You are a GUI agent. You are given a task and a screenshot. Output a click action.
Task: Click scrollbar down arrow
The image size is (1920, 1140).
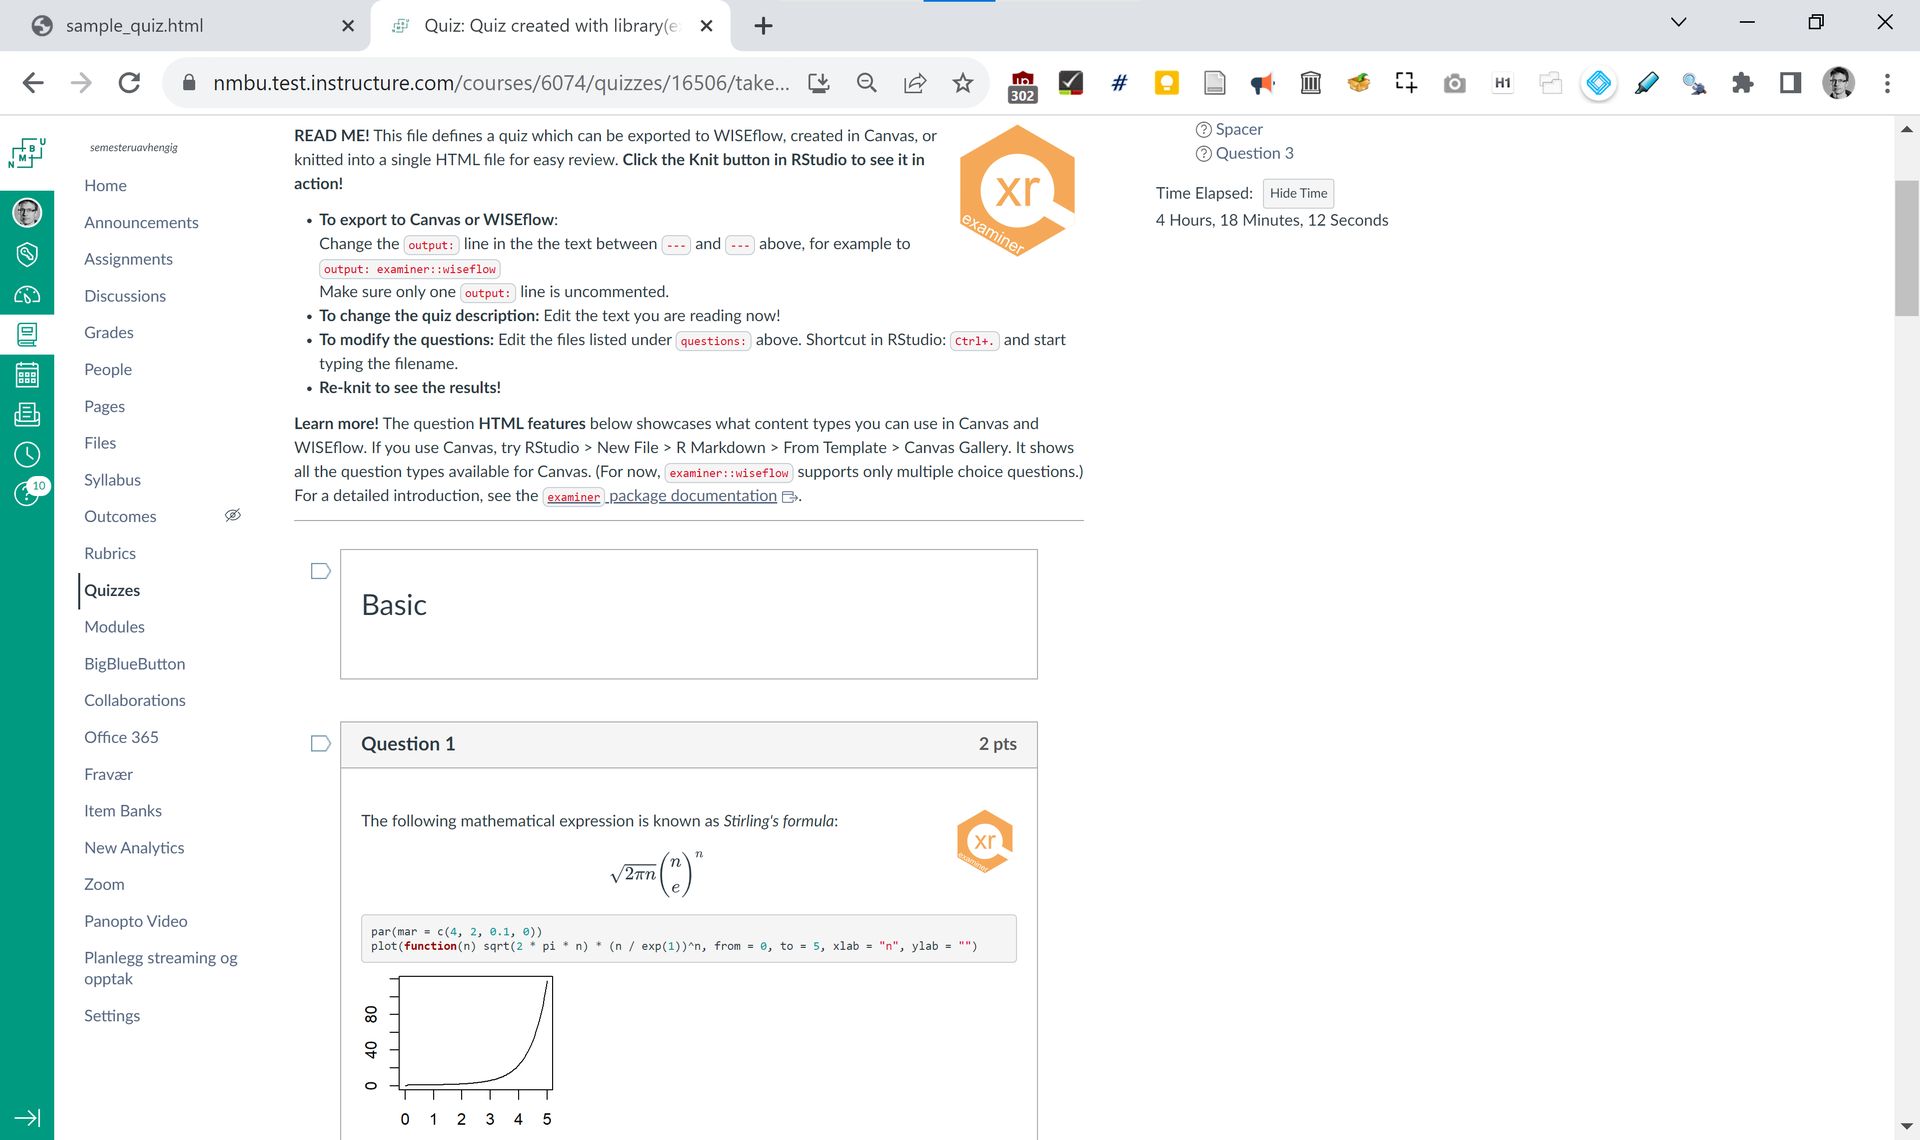1907,1127
